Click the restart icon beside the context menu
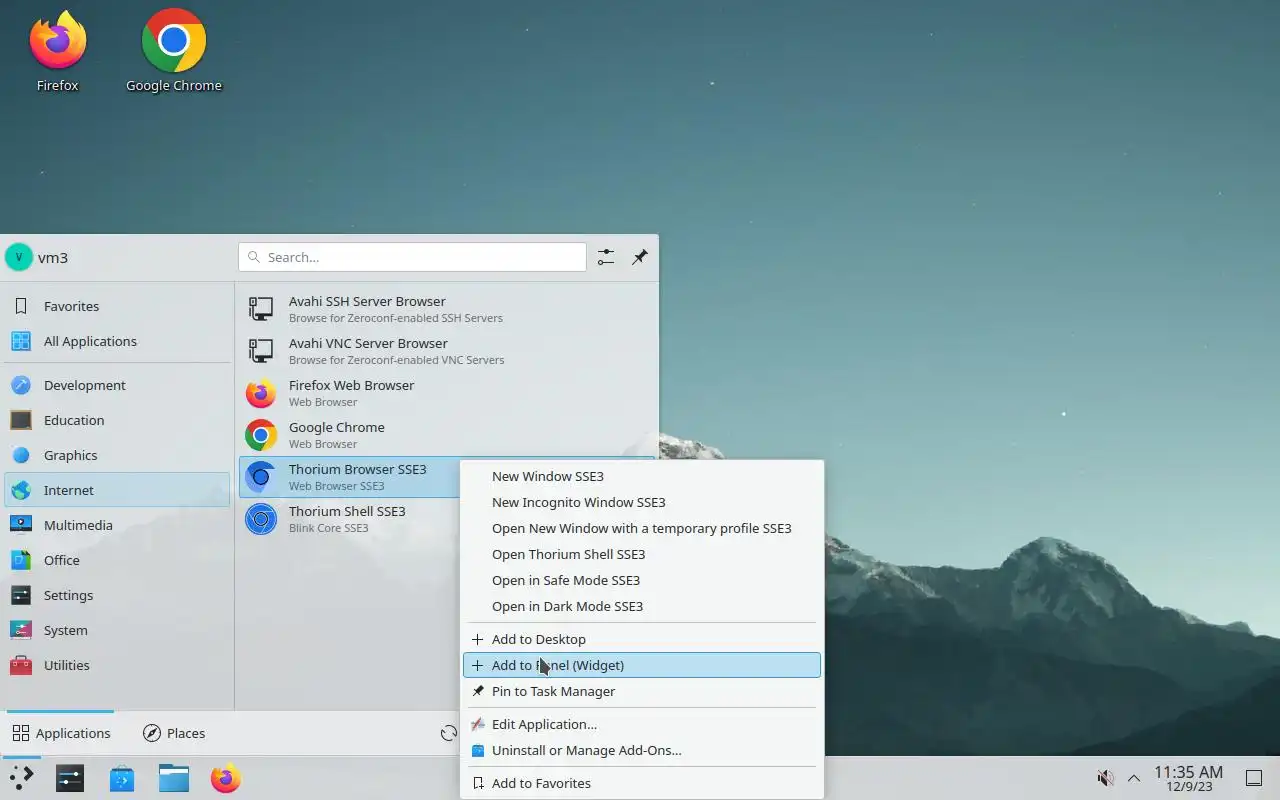 (449, 733)
